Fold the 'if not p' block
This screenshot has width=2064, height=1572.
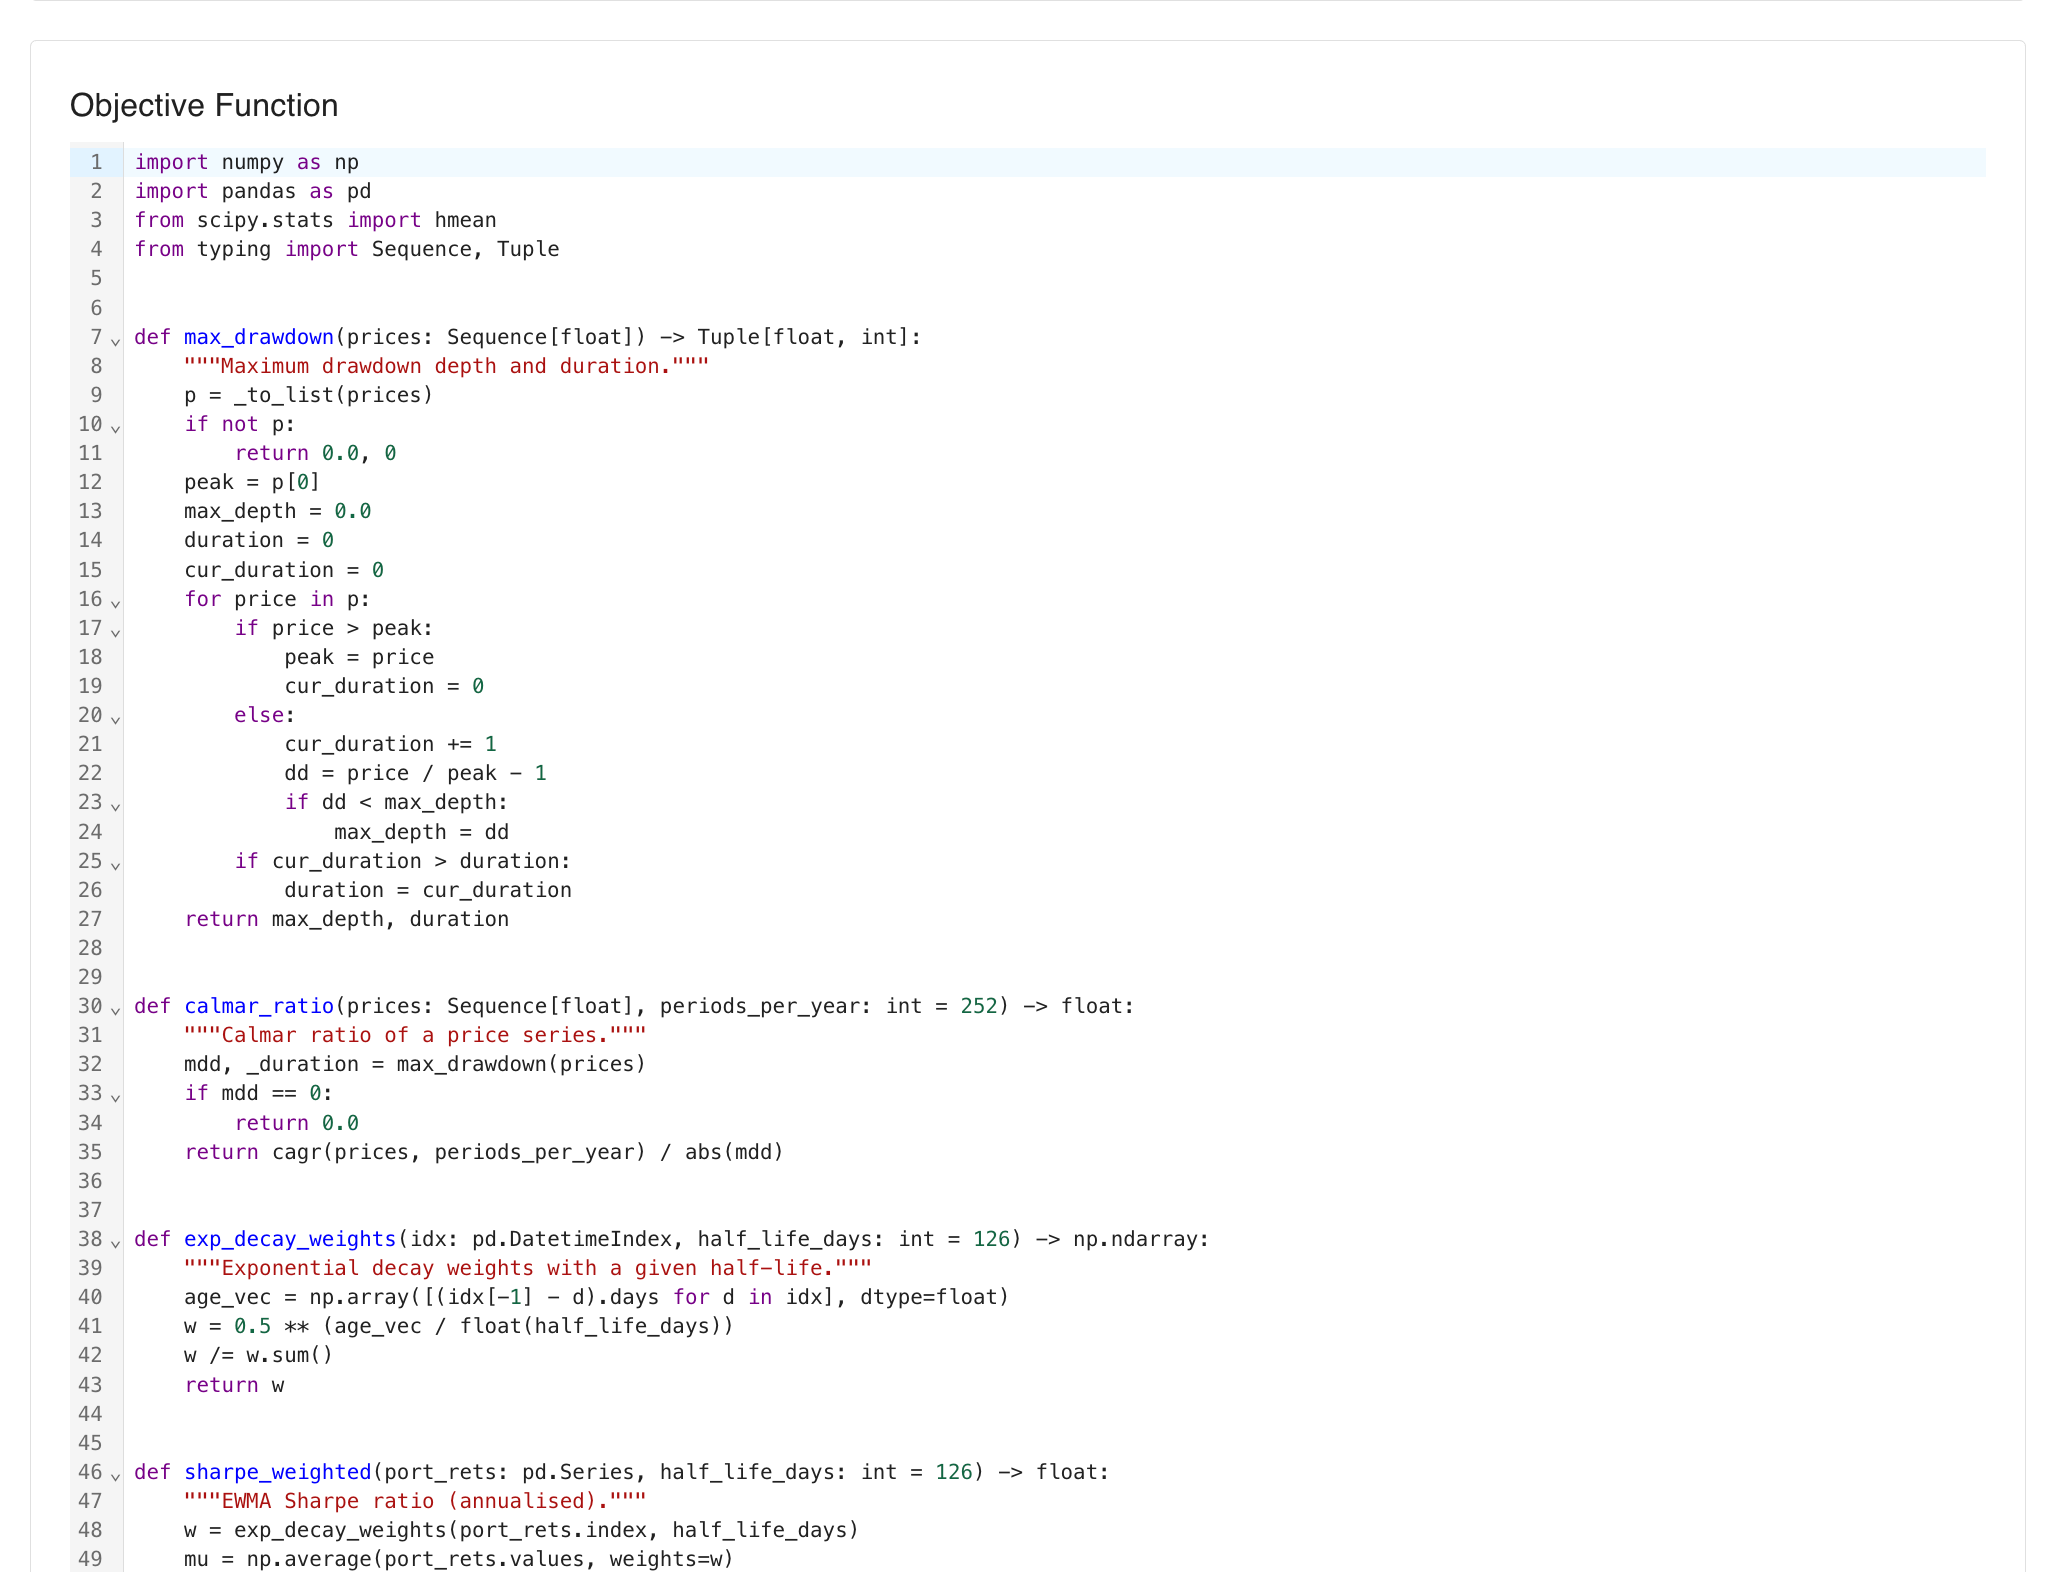click(x=115, y=427)
